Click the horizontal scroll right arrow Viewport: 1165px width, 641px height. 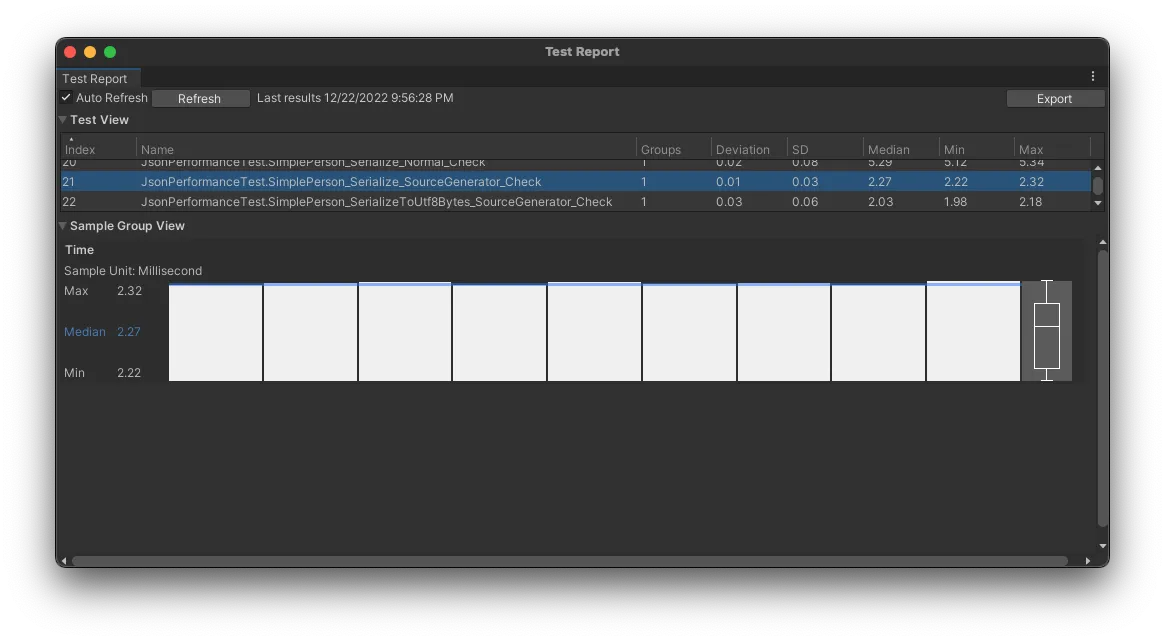coord(1088,561)
